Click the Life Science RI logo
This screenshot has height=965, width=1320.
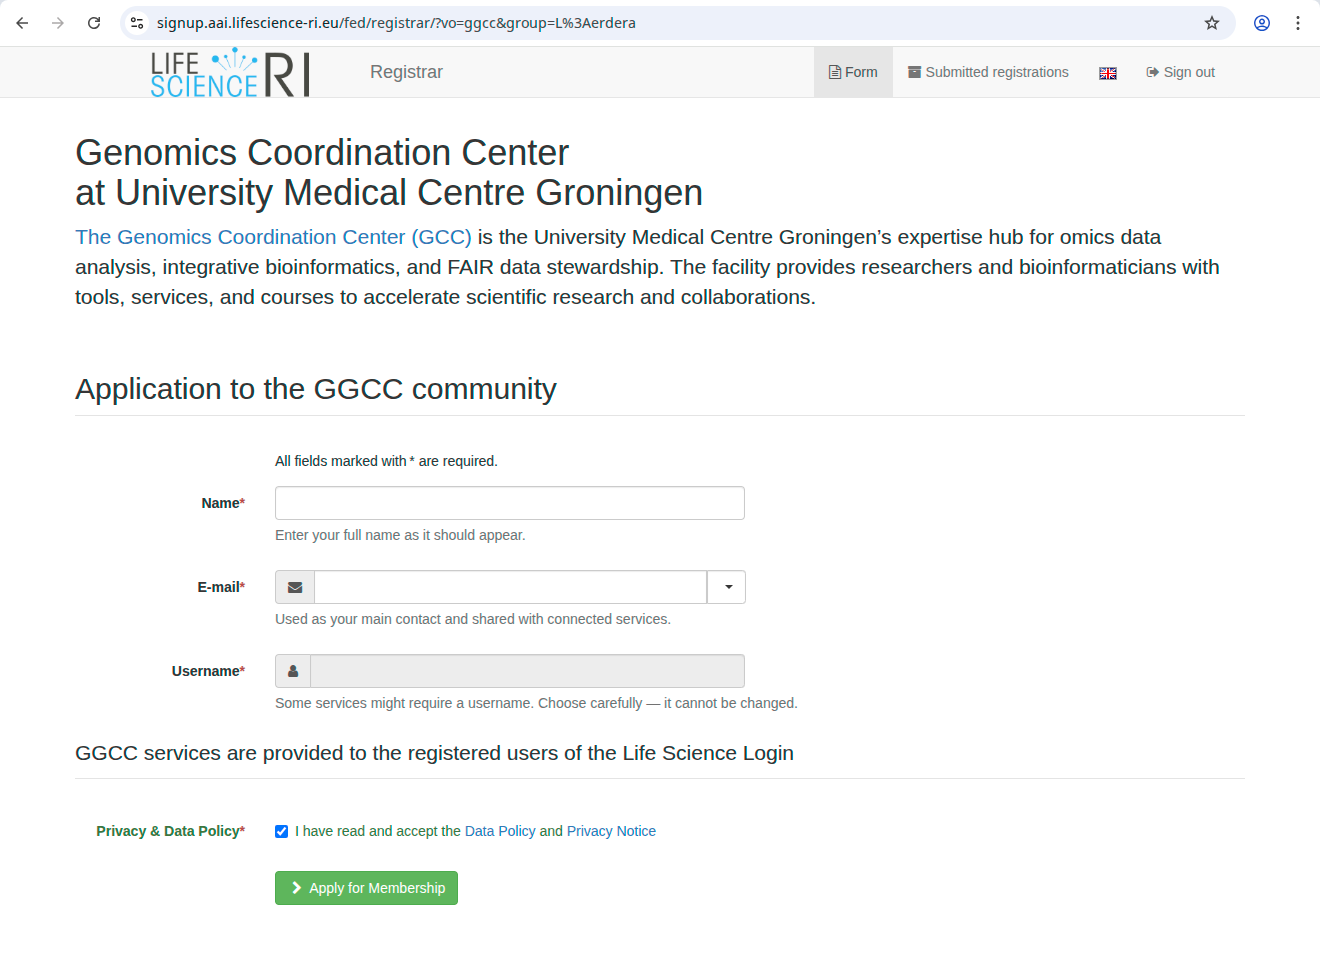[x=230, y=72]
